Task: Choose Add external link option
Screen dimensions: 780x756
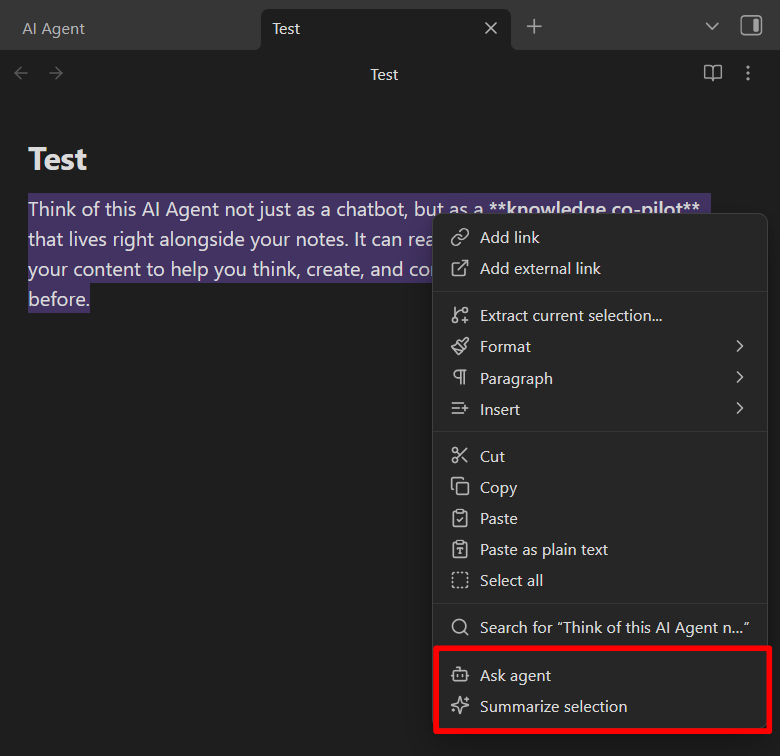Action: click(540, 269)
